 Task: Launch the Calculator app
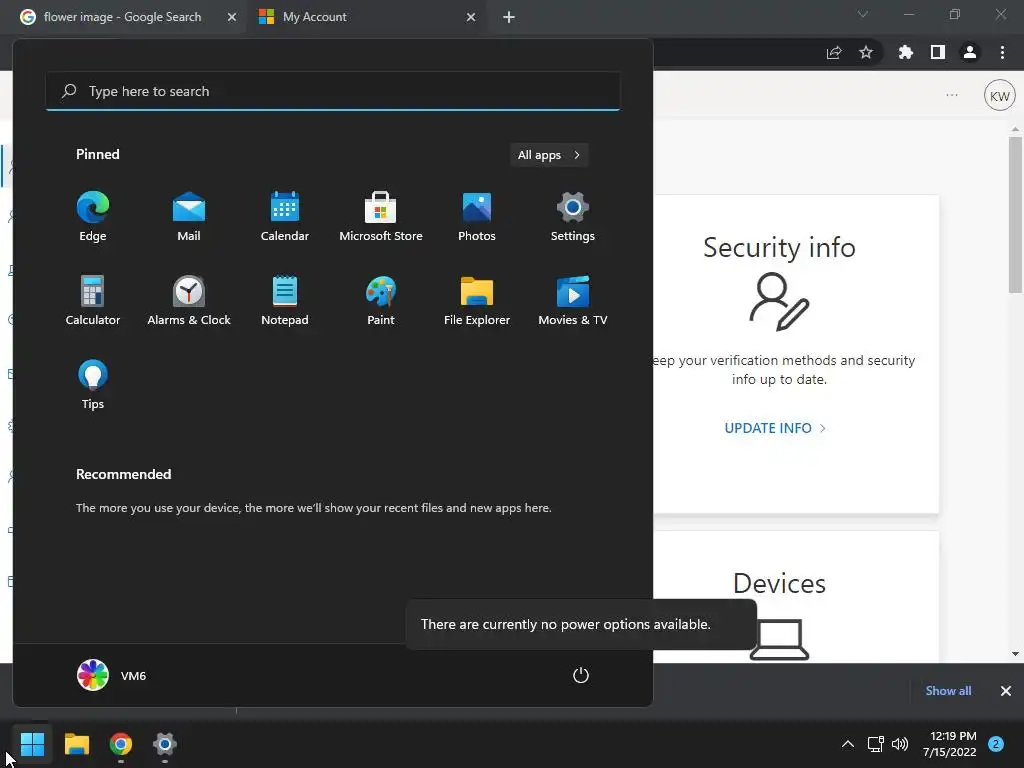coord(93,301)
